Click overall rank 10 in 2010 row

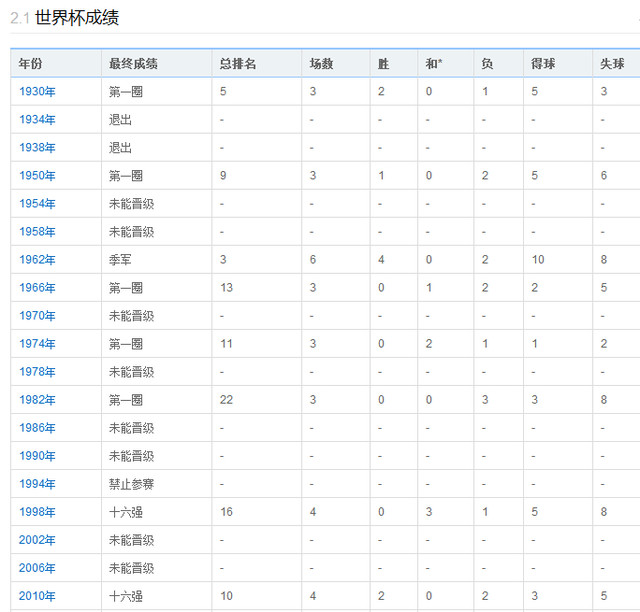(x=227, y=596)
